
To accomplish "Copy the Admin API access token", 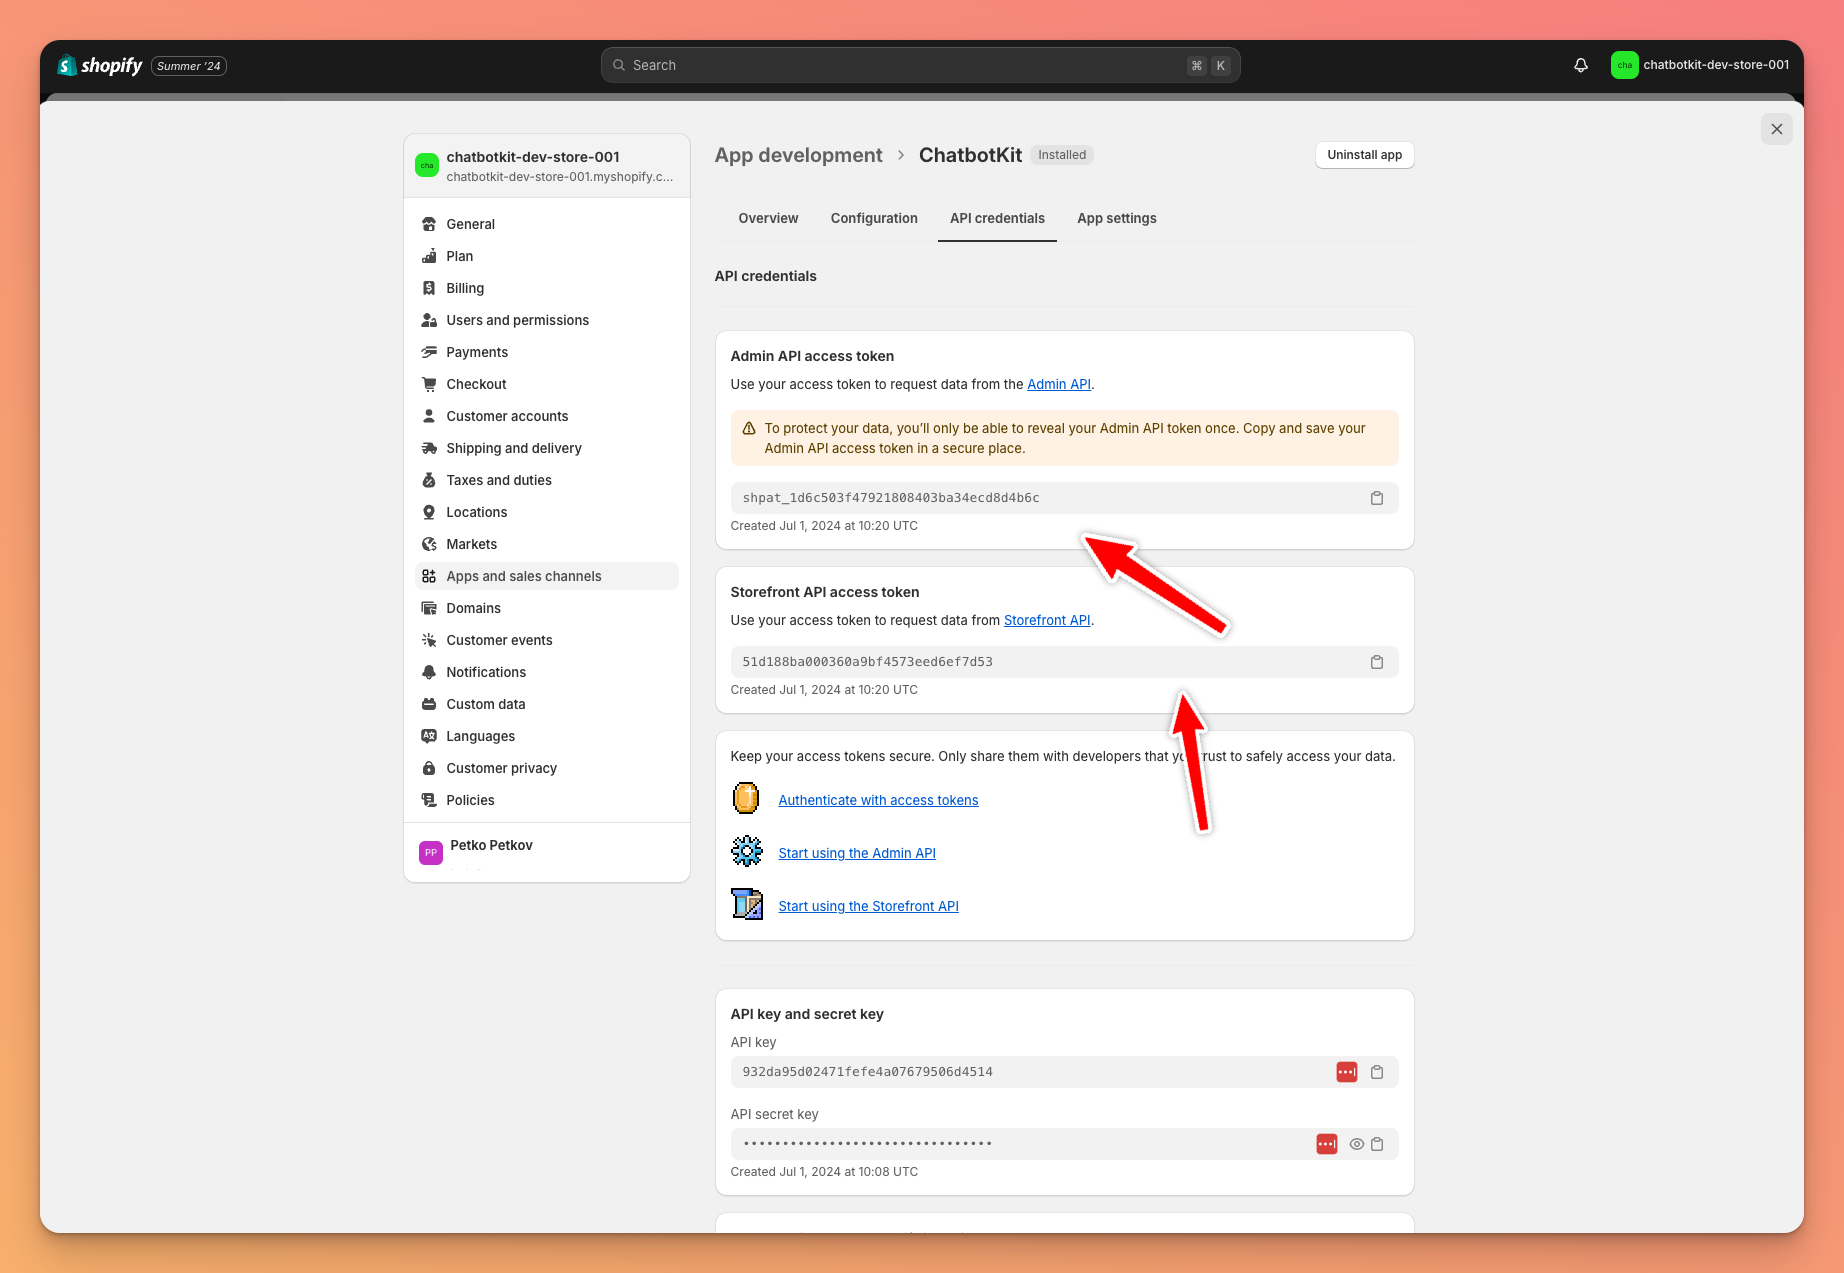I will point(1377,498).
